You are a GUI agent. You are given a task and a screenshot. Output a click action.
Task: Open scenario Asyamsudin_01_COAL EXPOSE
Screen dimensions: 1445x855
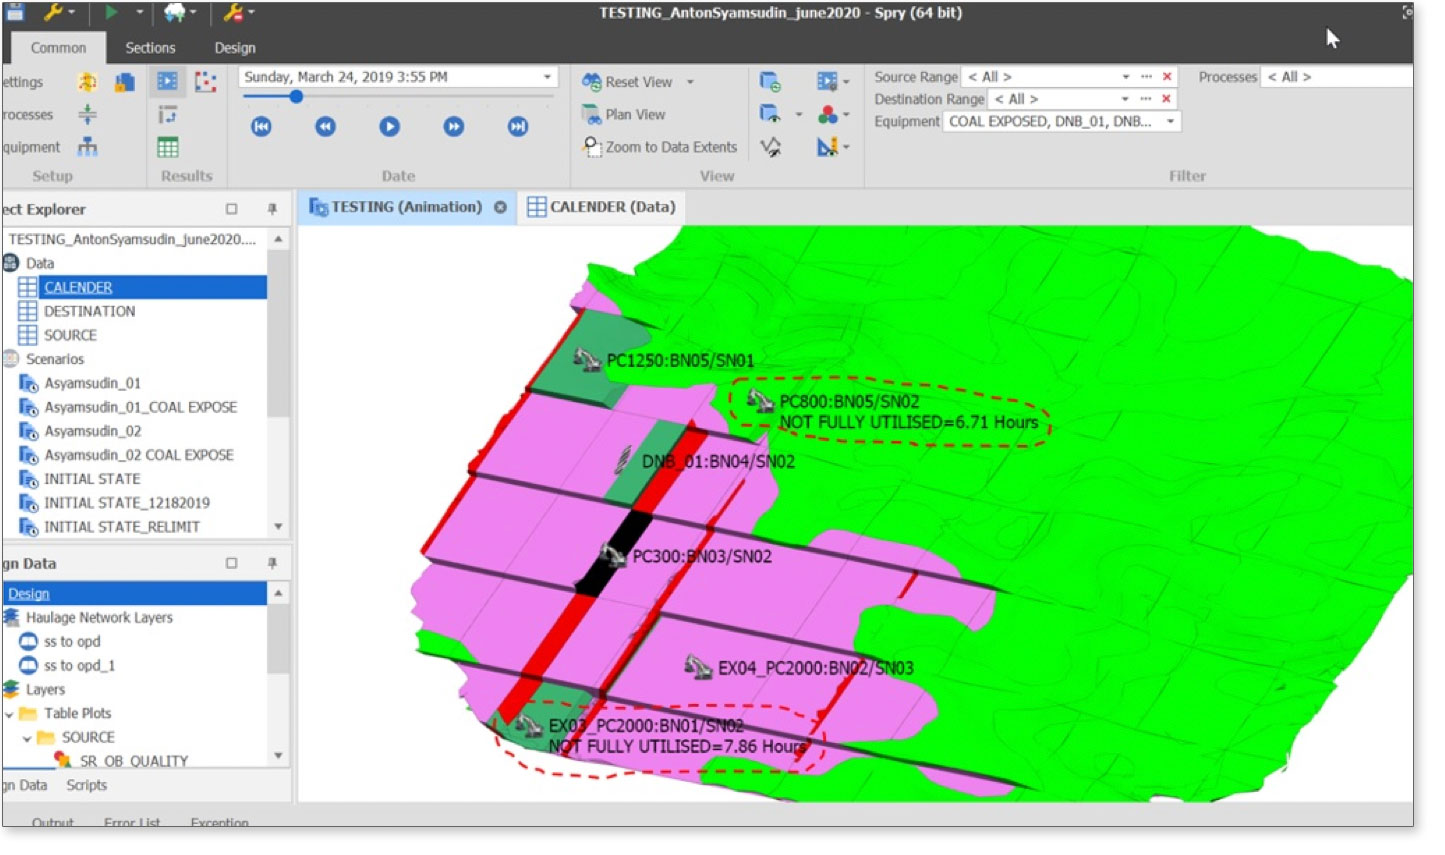(140, 407)
